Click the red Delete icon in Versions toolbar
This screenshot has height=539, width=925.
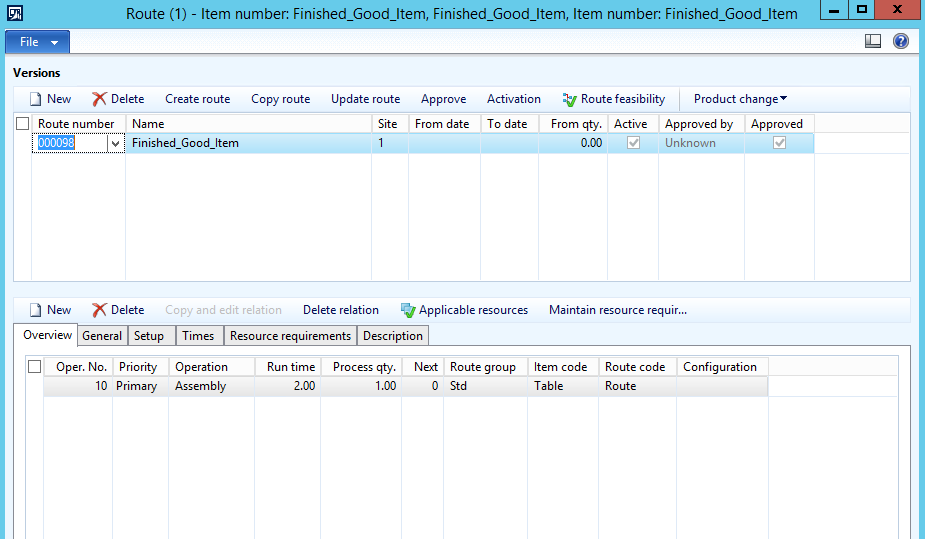pos(99,99)
